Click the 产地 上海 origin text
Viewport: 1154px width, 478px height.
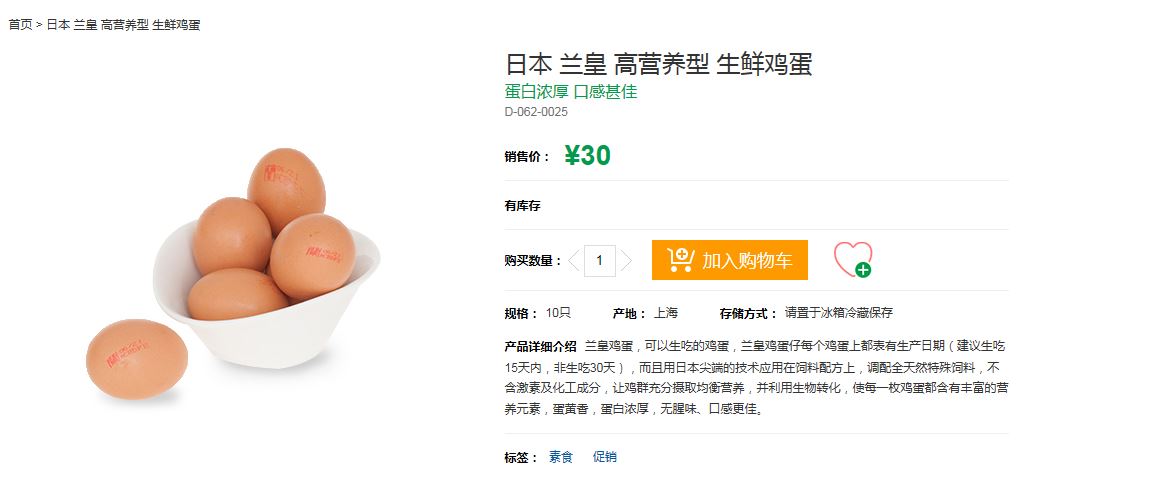tap(645, 313)
